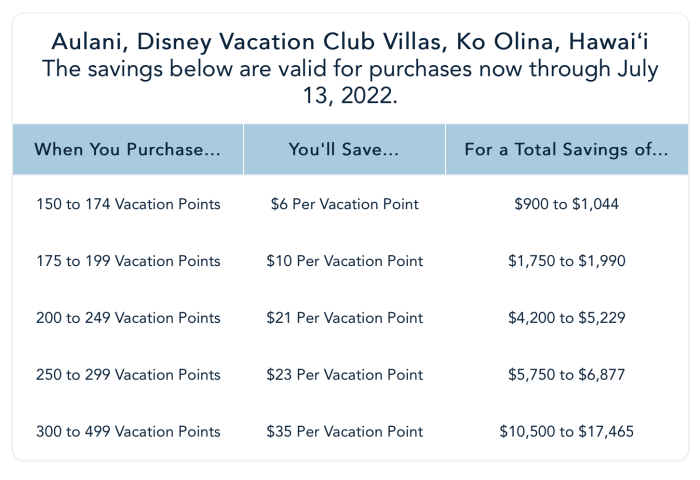Viewport: 700px width, 480px height.
Task: Click 250 to 299 Vacation Points cell
Action: (128, 374)
